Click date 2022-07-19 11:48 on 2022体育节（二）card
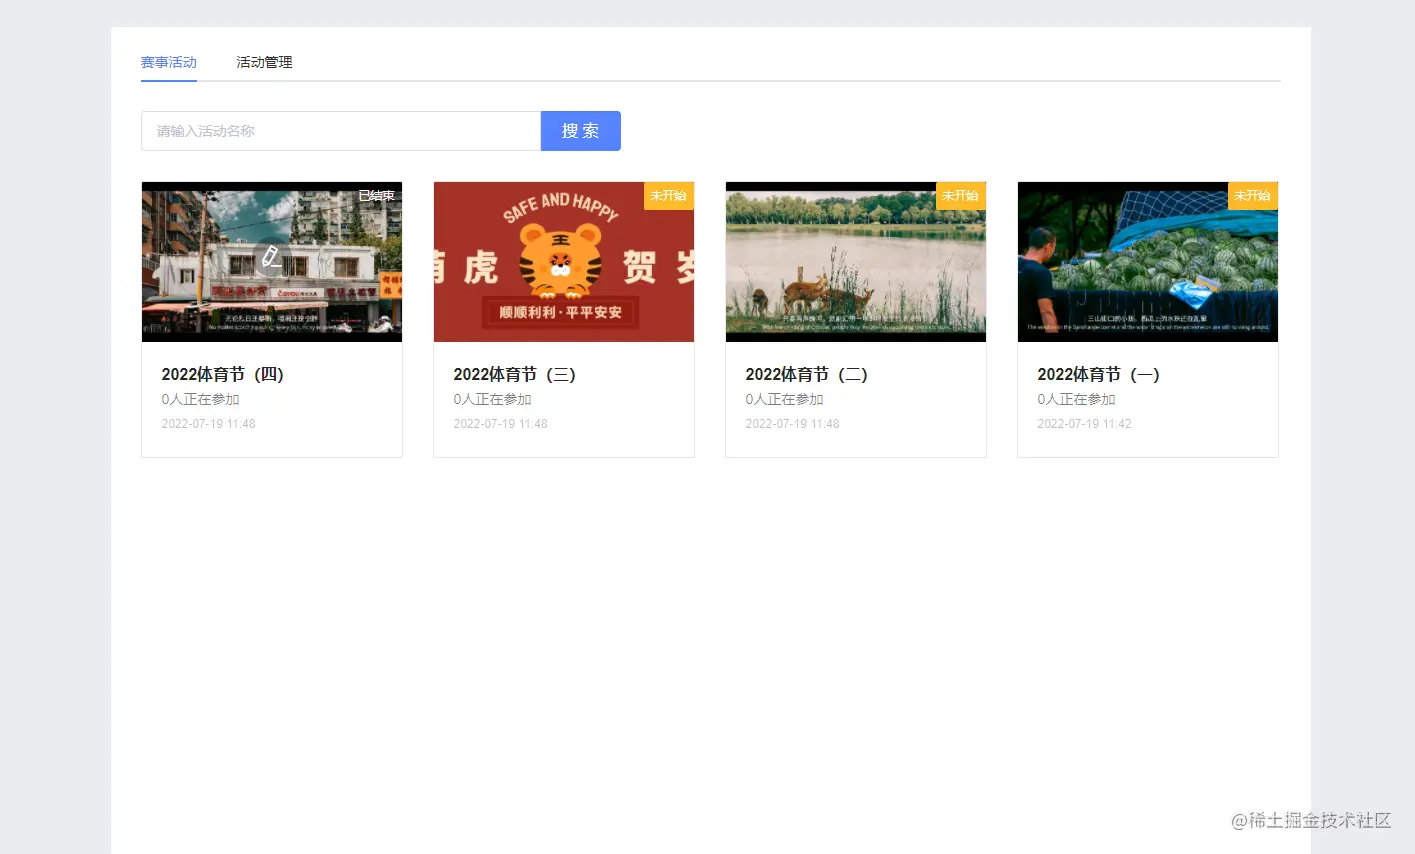 pyautogui.click(x=792, y=424)
